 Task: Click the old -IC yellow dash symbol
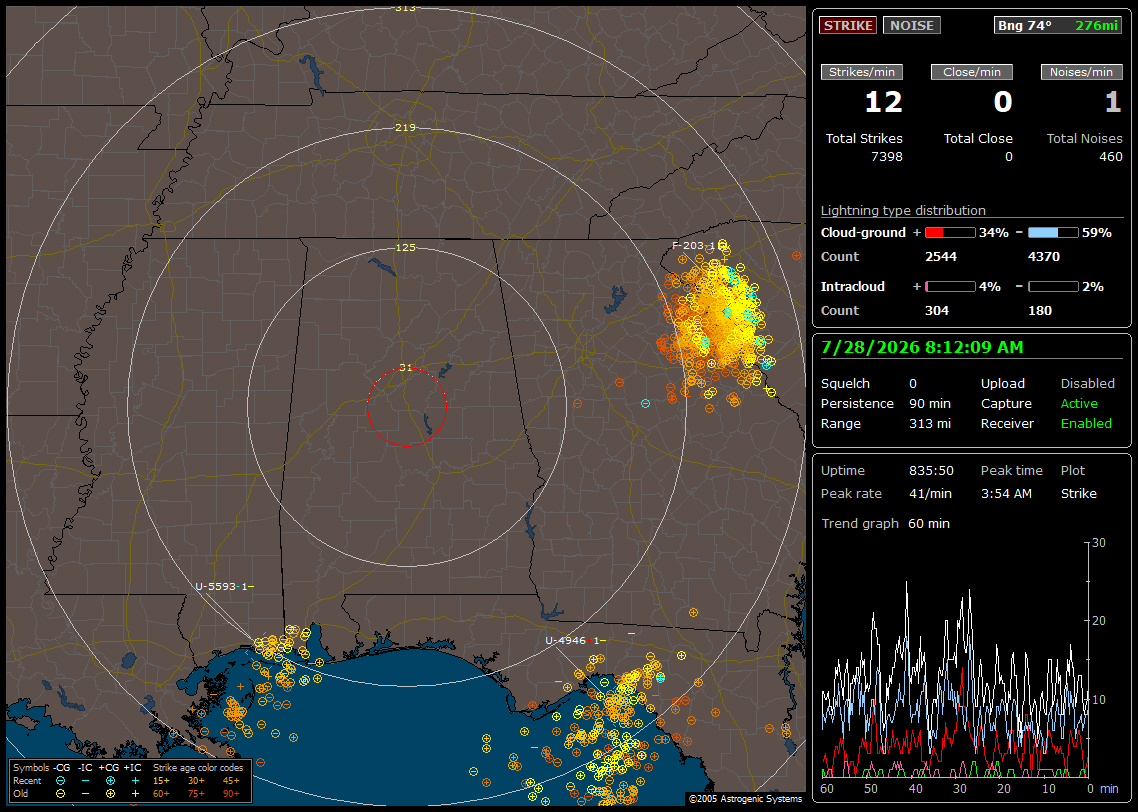click(86, 794)
